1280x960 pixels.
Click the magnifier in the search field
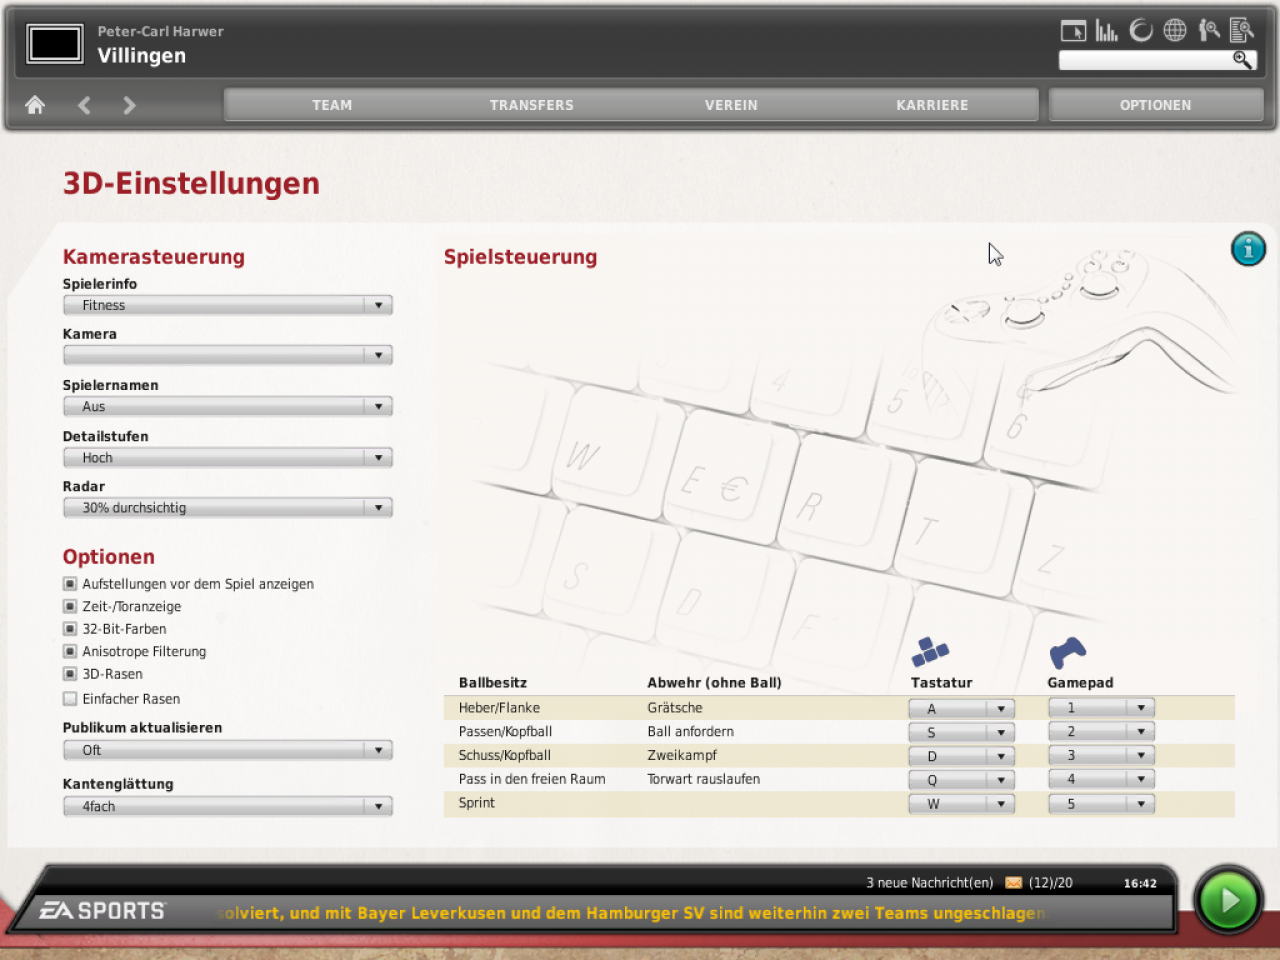pyautogui.click(x=1242, y=60)
